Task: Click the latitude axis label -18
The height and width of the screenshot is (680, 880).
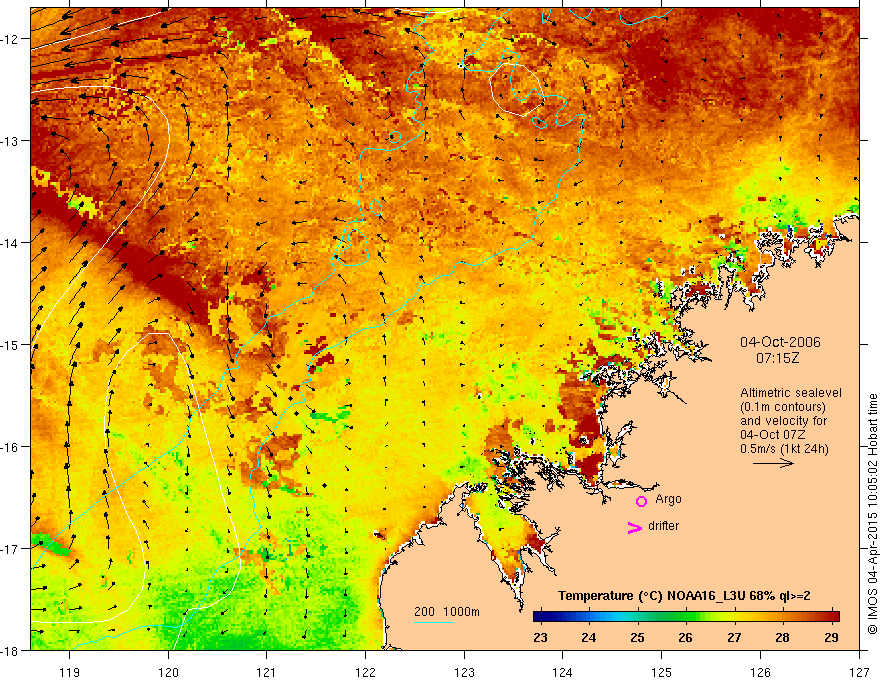Action: coord(10,650)
